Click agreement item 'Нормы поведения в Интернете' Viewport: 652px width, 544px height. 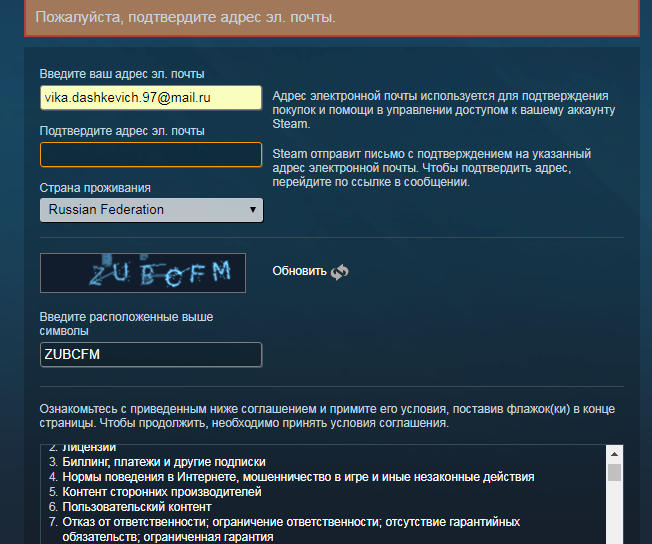(298, 477)
